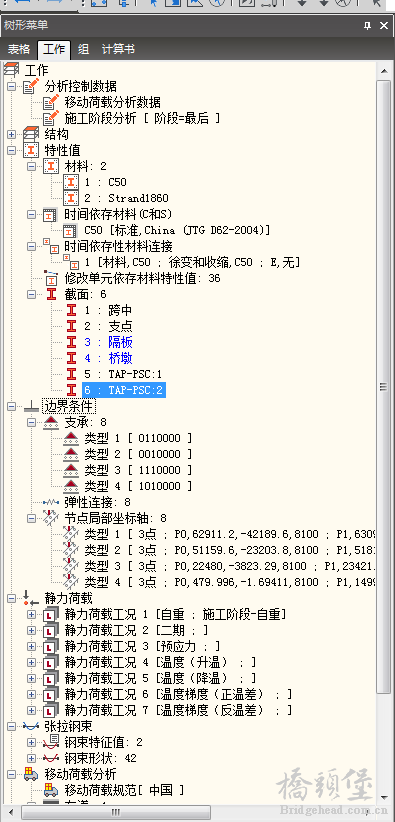Collapse the 边界条件 node
This screenshot has width=395, height=822.
[x=11, y=407]
